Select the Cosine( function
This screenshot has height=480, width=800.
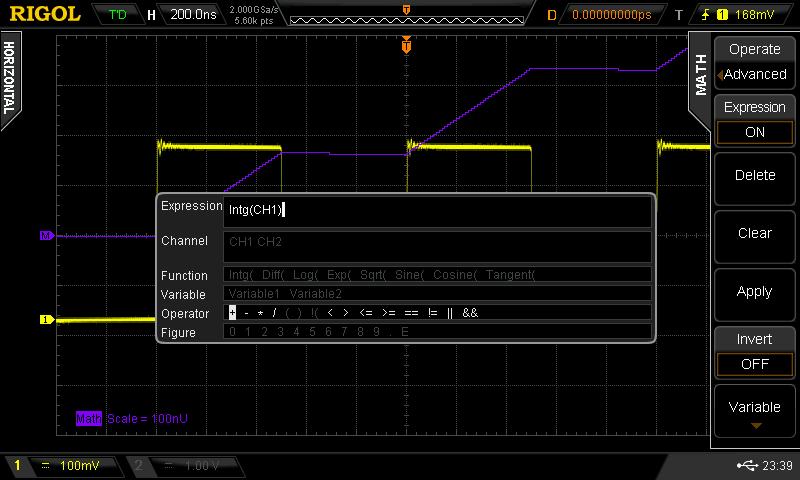tap(455, 275)
